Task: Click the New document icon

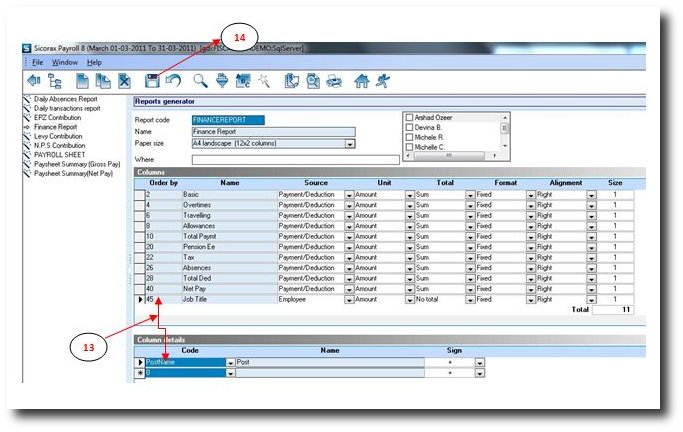Action: [84, 80]
